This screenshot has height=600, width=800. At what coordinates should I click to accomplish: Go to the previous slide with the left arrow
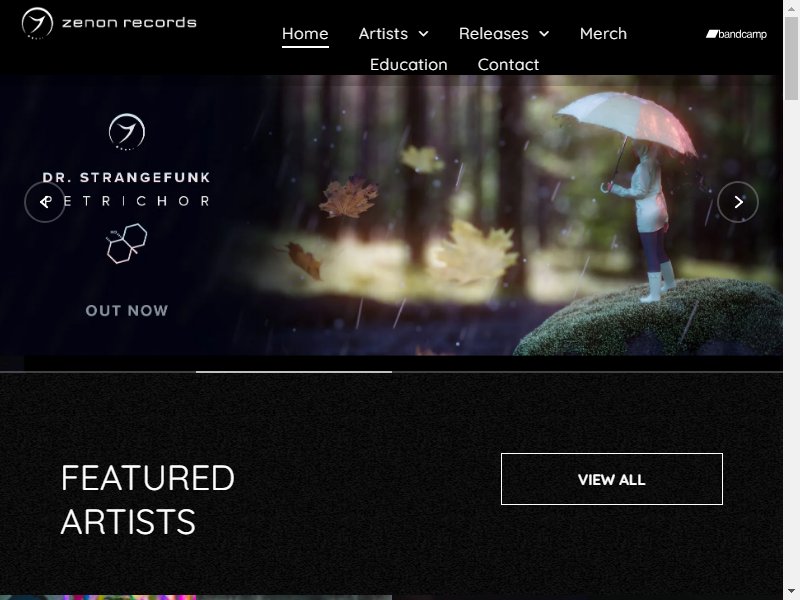[x=45, y=202]
